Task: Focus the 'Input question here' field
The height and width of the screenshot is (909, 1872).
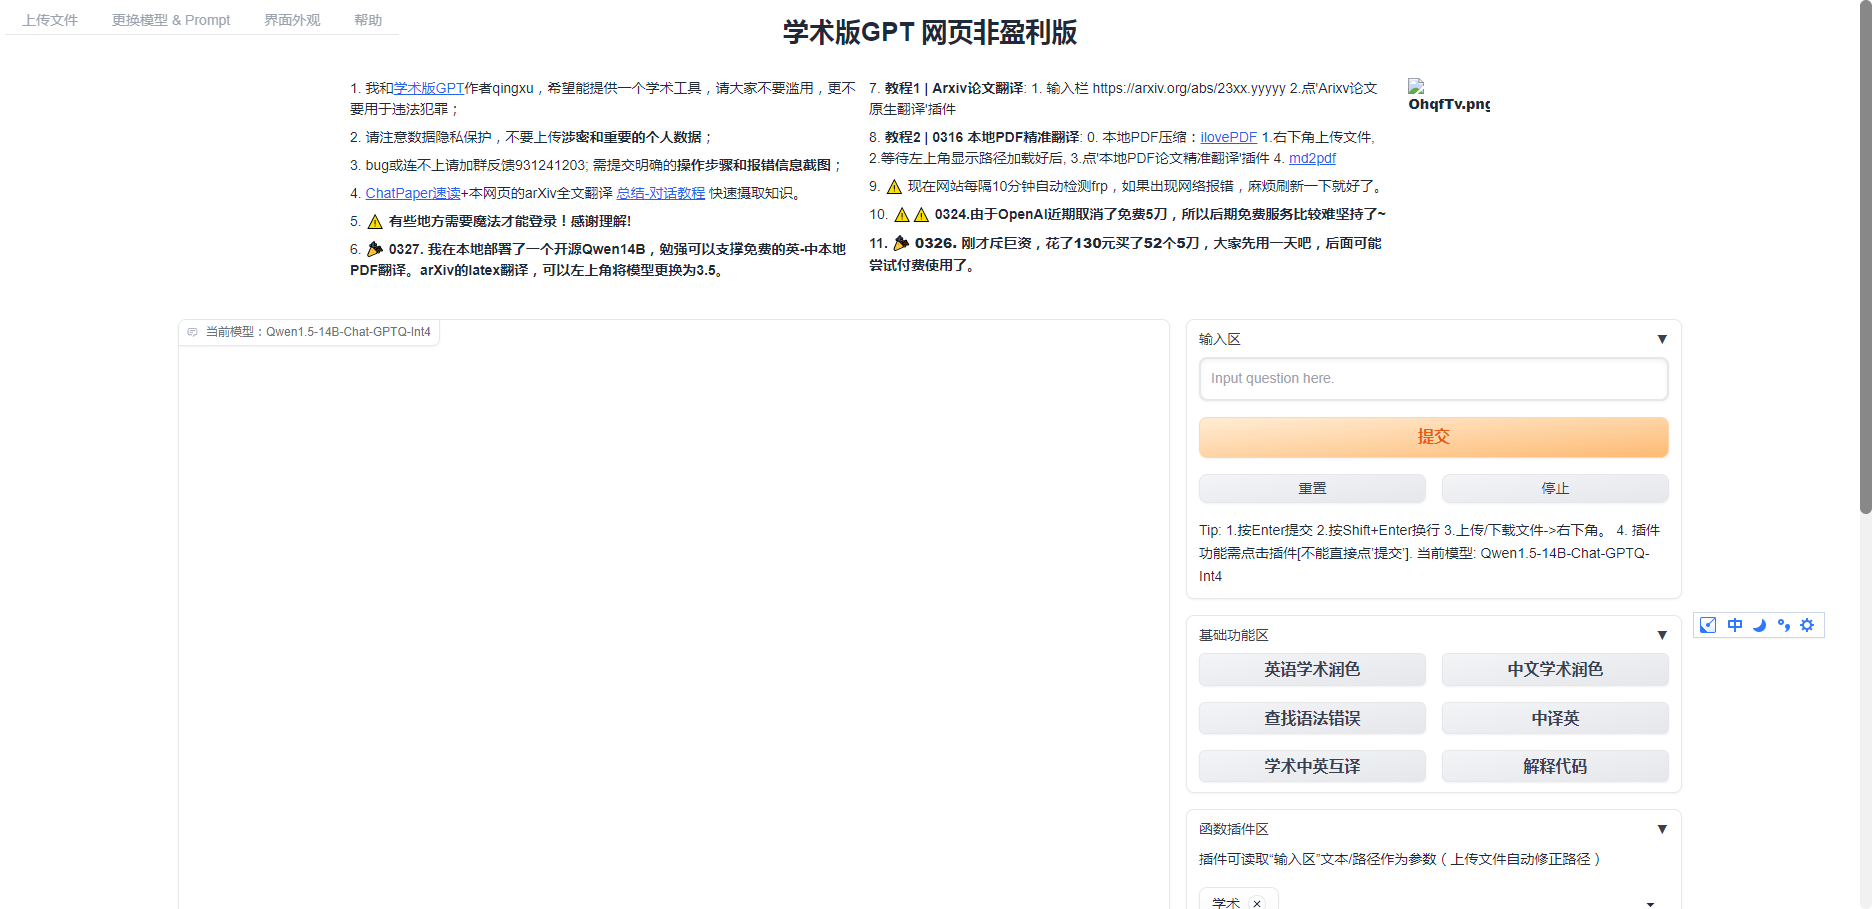Action: pos(1433,378)
